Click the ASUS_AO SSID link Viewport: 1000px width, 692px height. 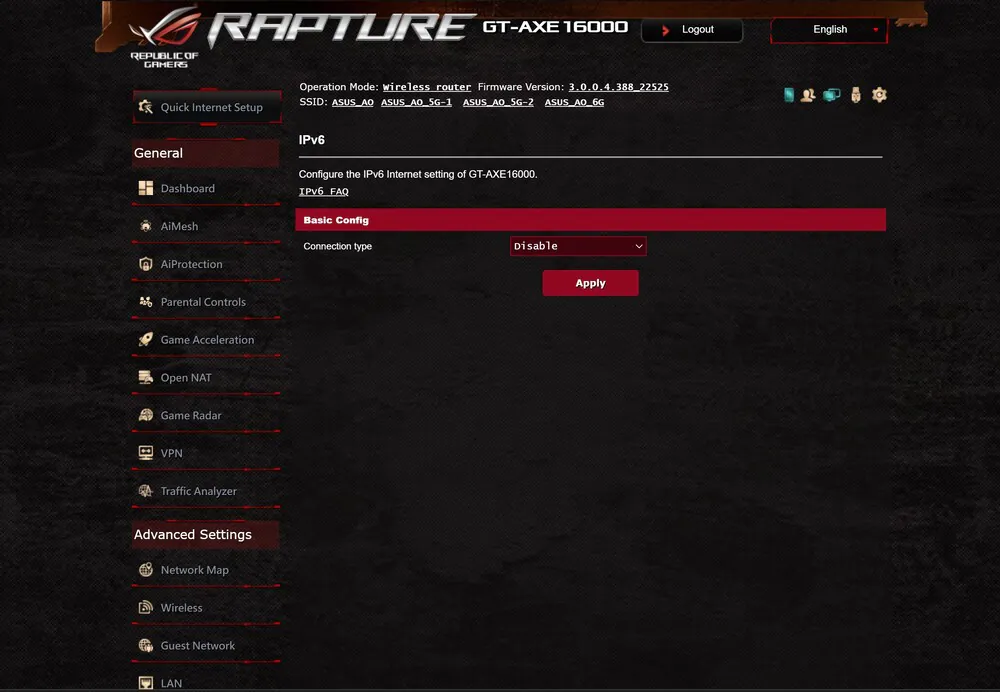tap(352, 102)
